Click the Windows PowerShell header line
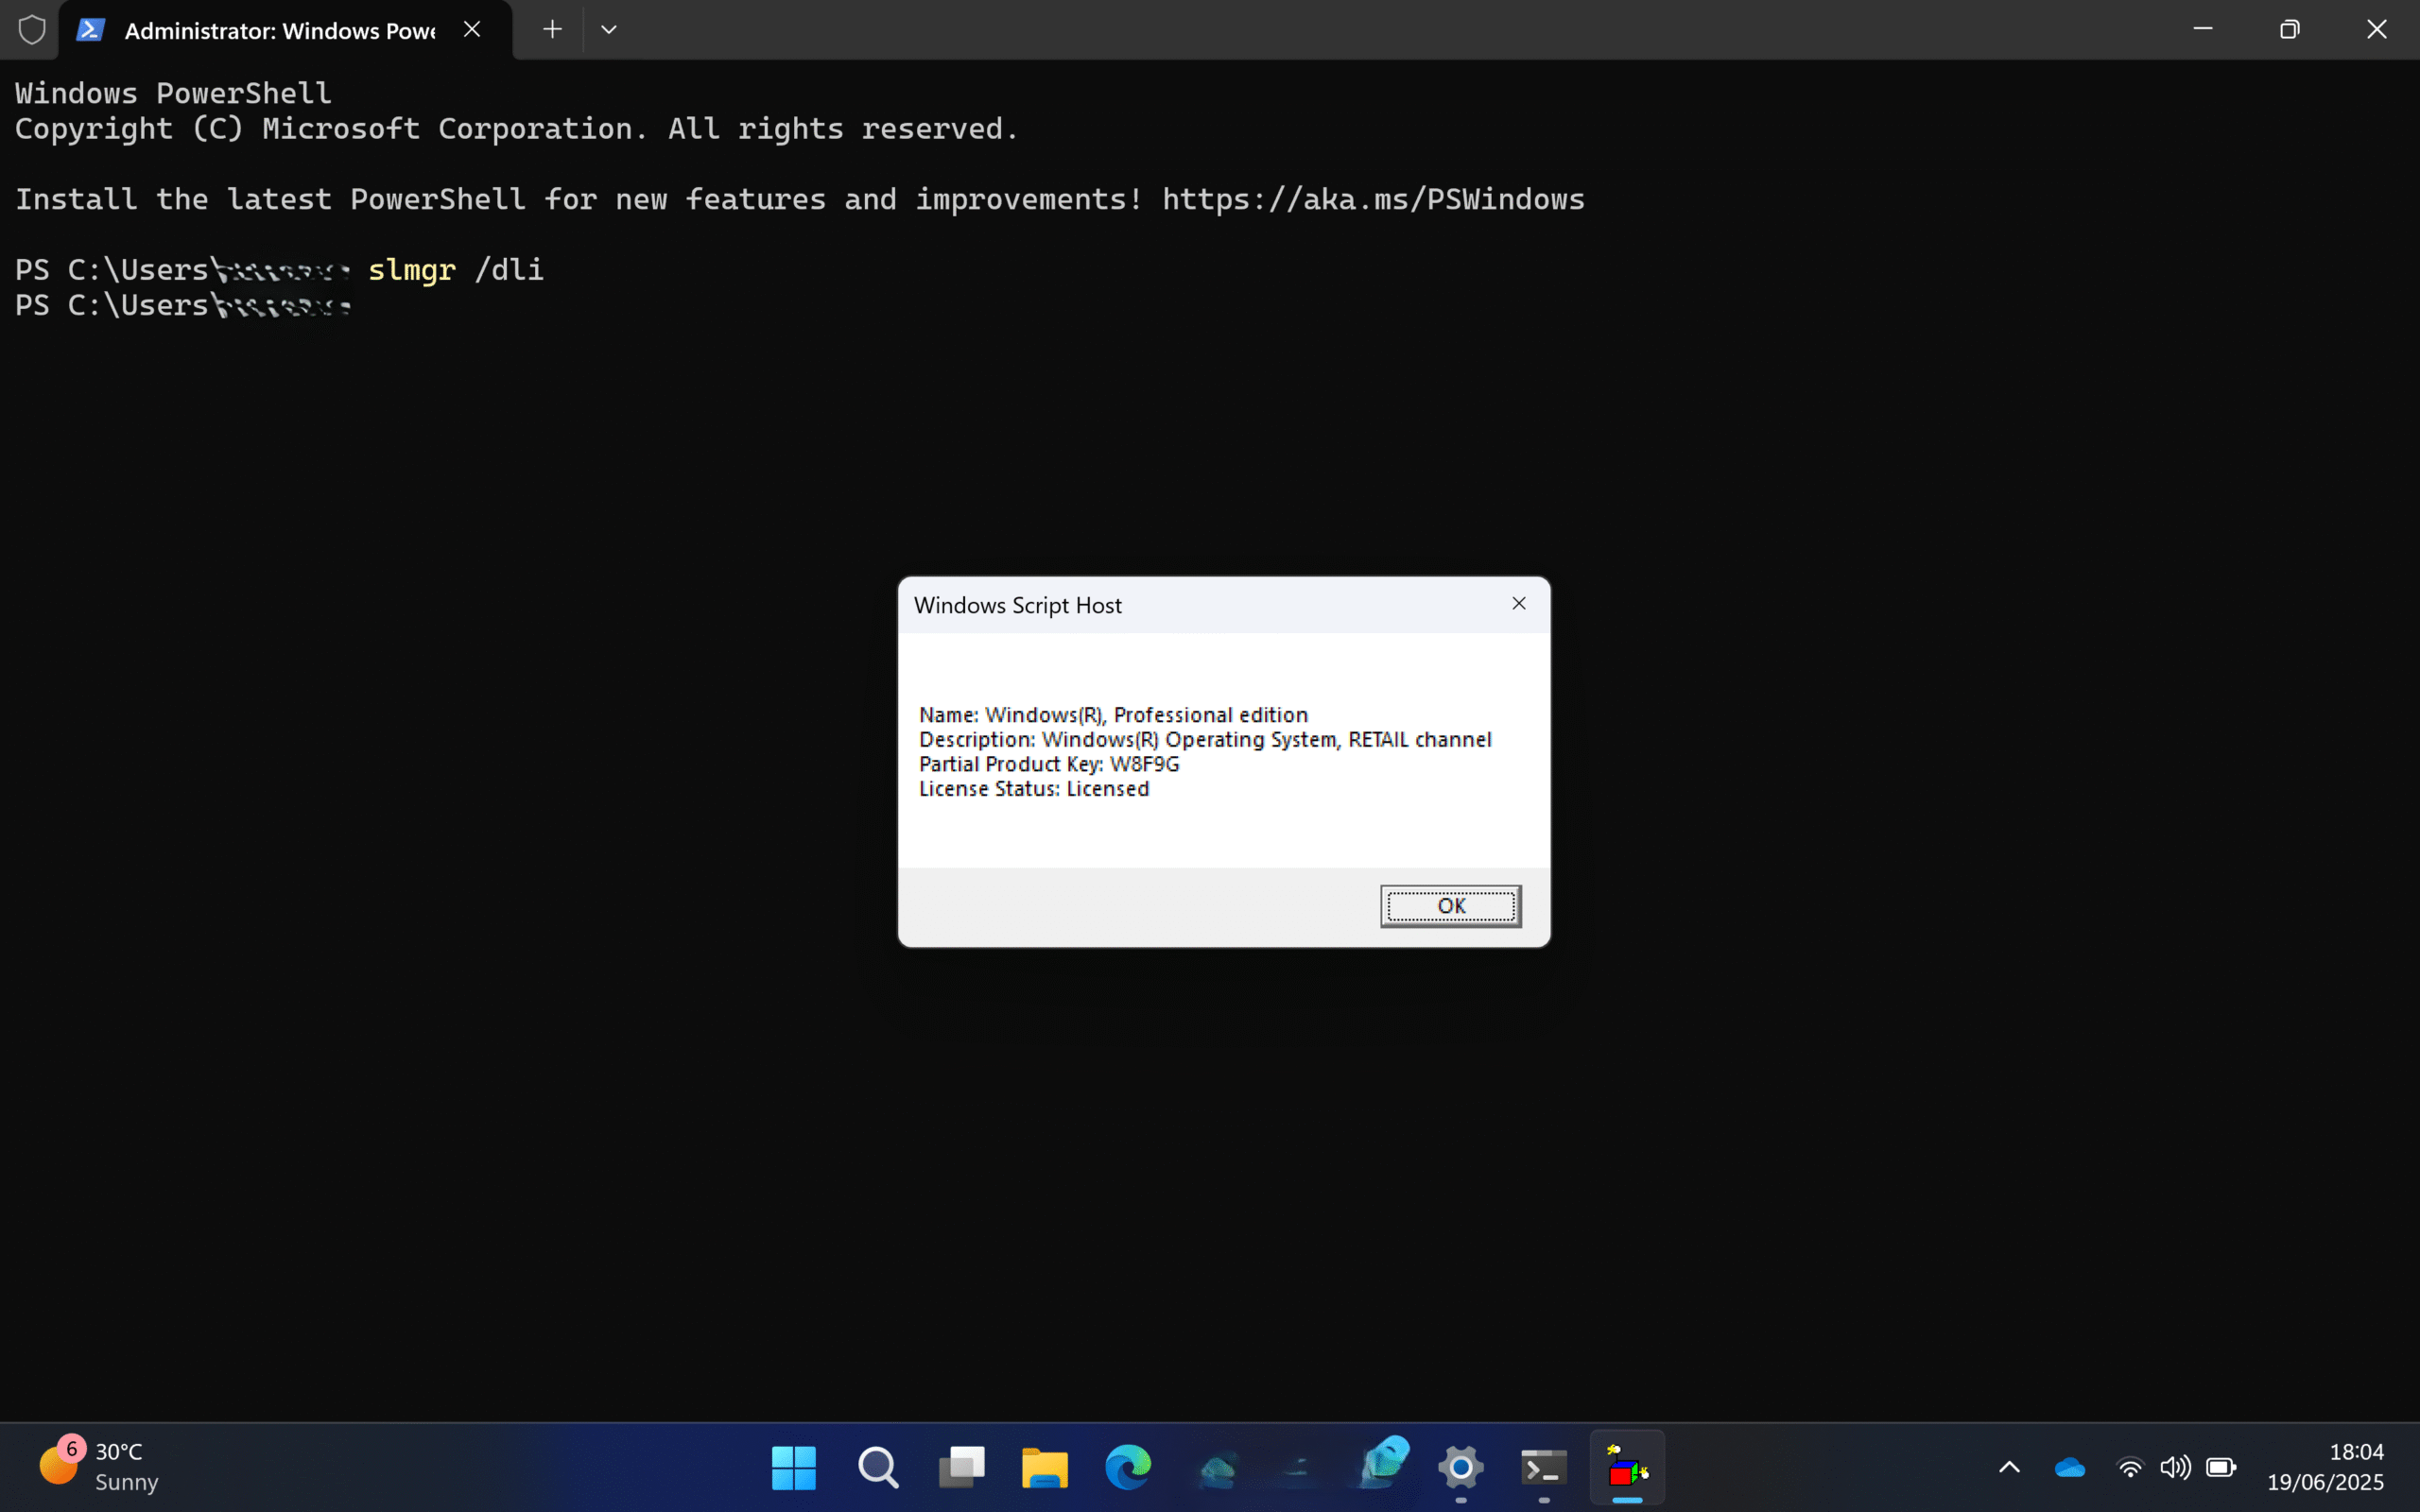This screenshot has height=1512, width=2420. 173,93
